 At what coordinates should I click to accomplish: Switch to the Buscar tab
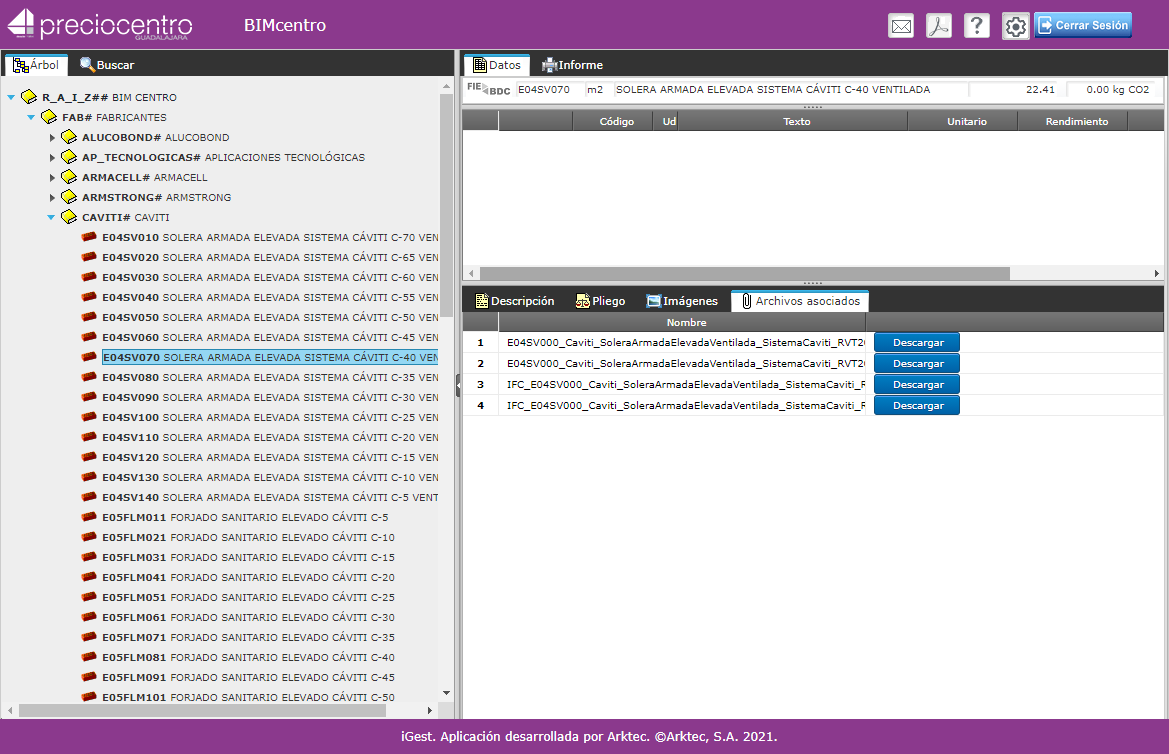click(x=106, y=65)
